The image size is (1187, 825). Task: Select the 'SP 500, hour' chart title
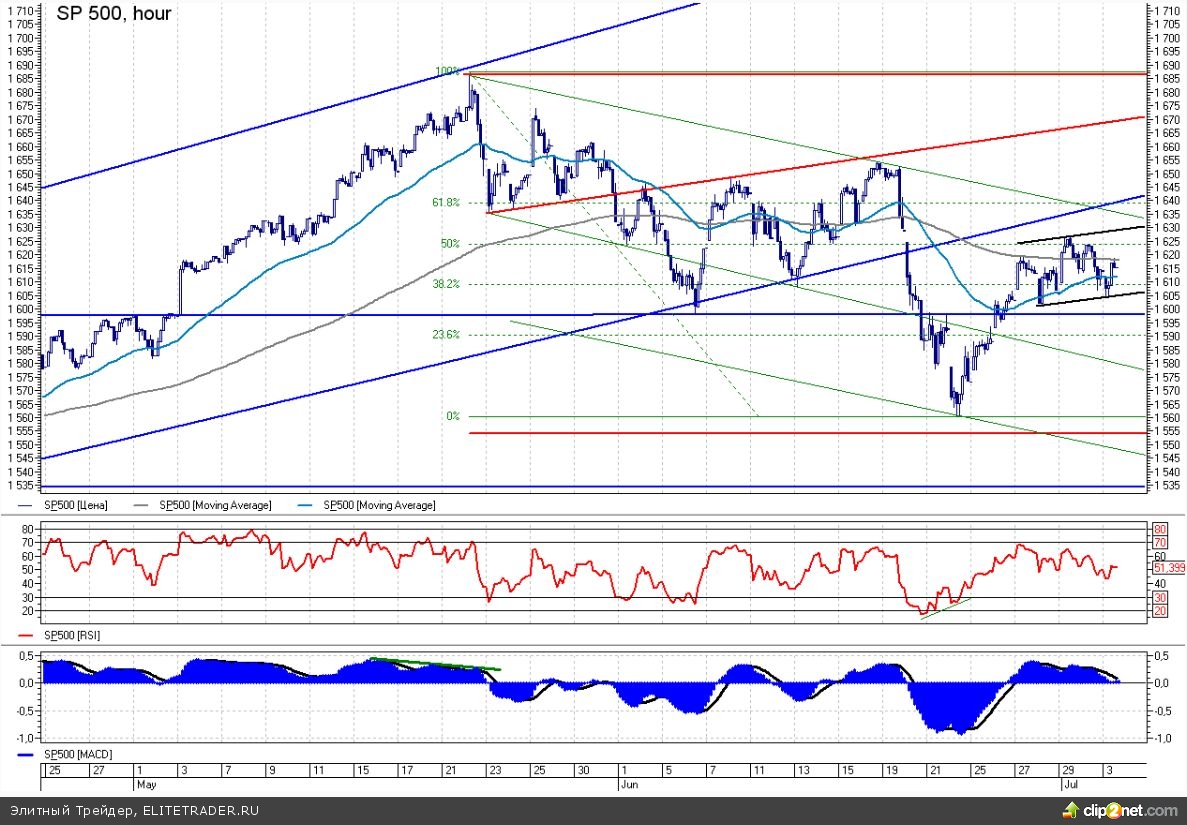113,13
